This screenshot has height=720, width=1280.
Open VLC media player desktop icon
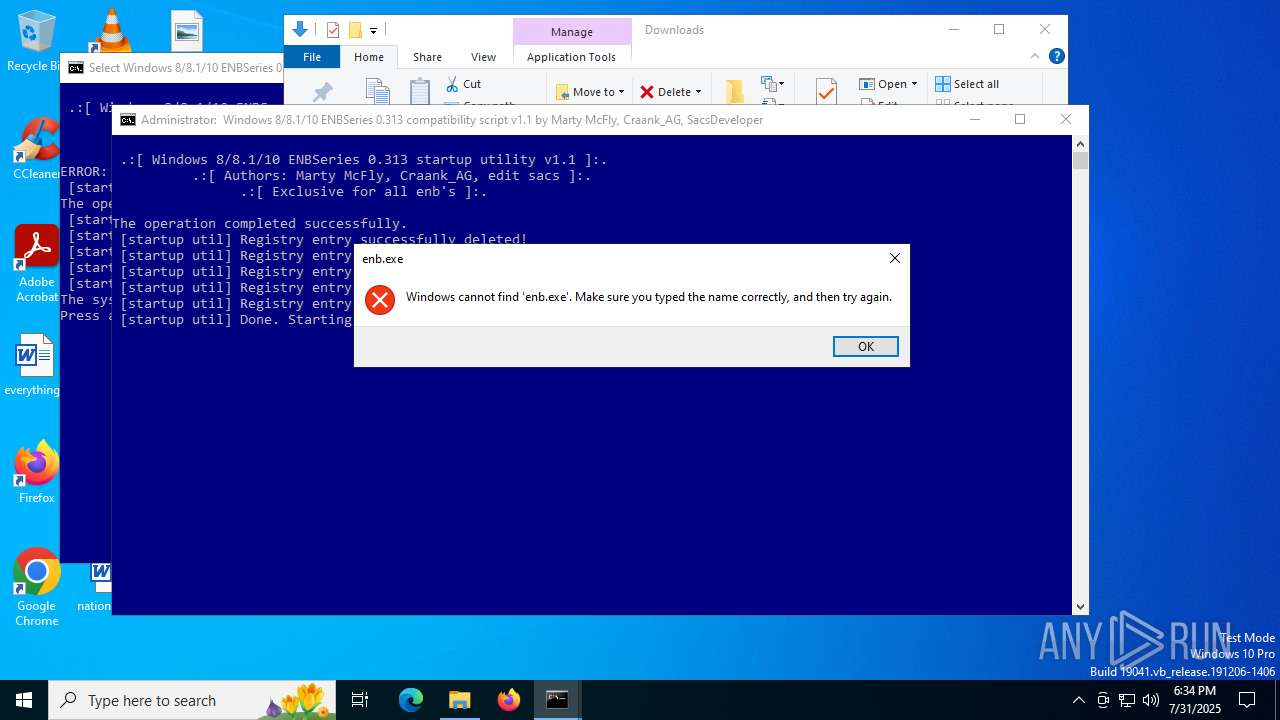pyautogui.click(x=111, y=30)
